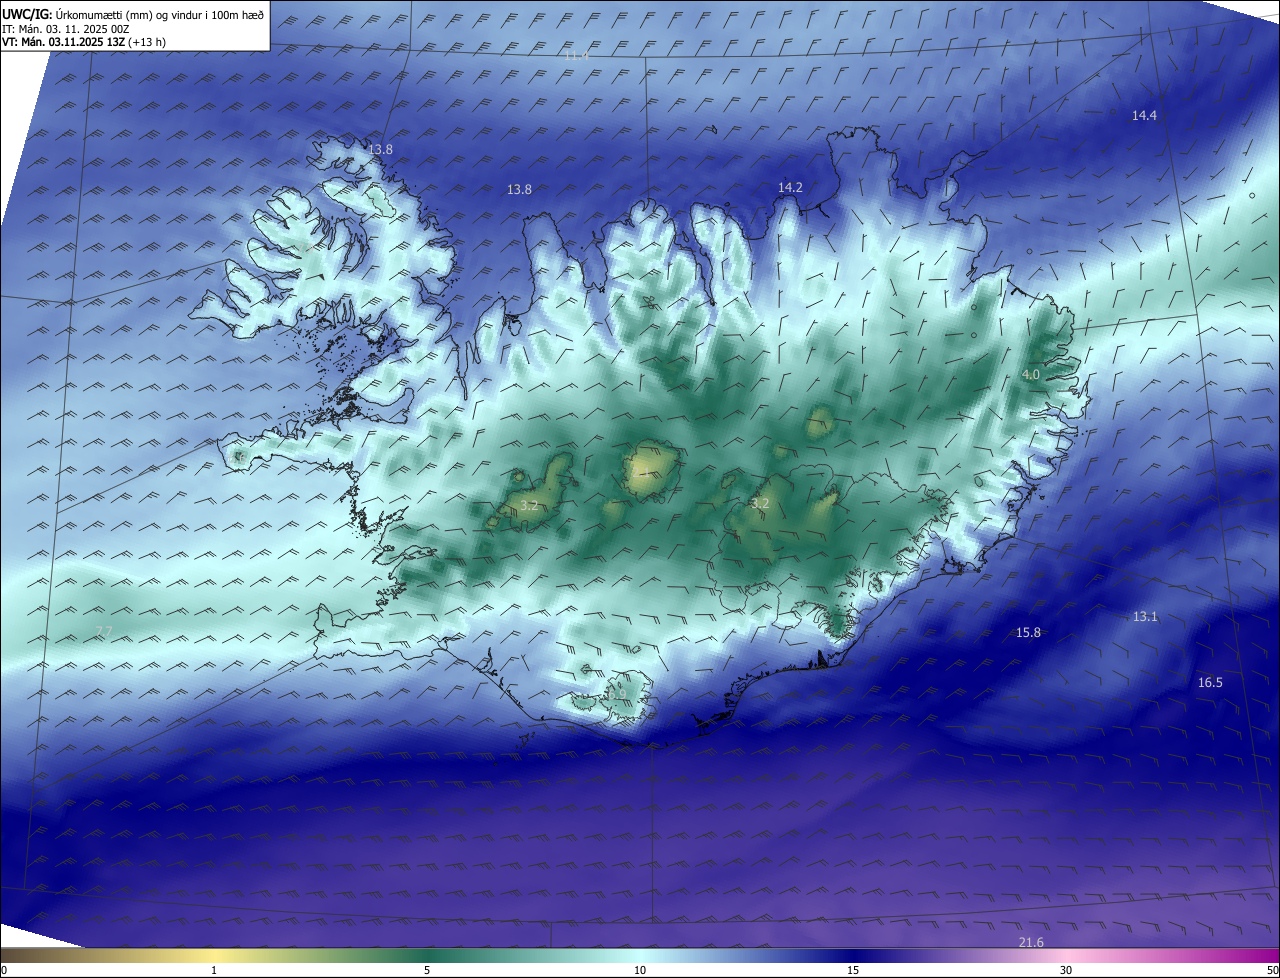The height and width of the screenshot is (978, 1280).
Task: Click the 3.2 label on the western glacier
Action: 529,506
